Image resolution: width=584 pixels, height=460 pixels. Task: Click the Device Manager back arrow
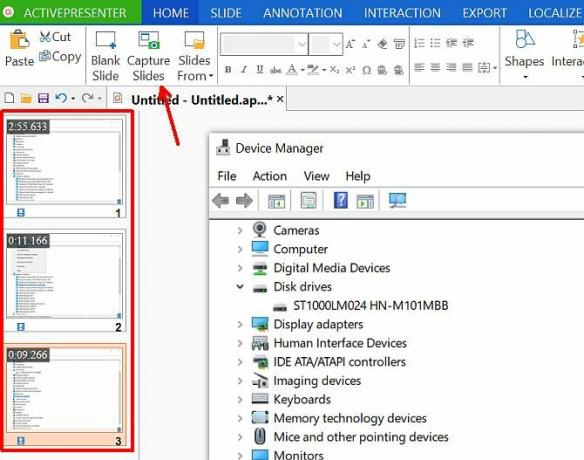220,201
